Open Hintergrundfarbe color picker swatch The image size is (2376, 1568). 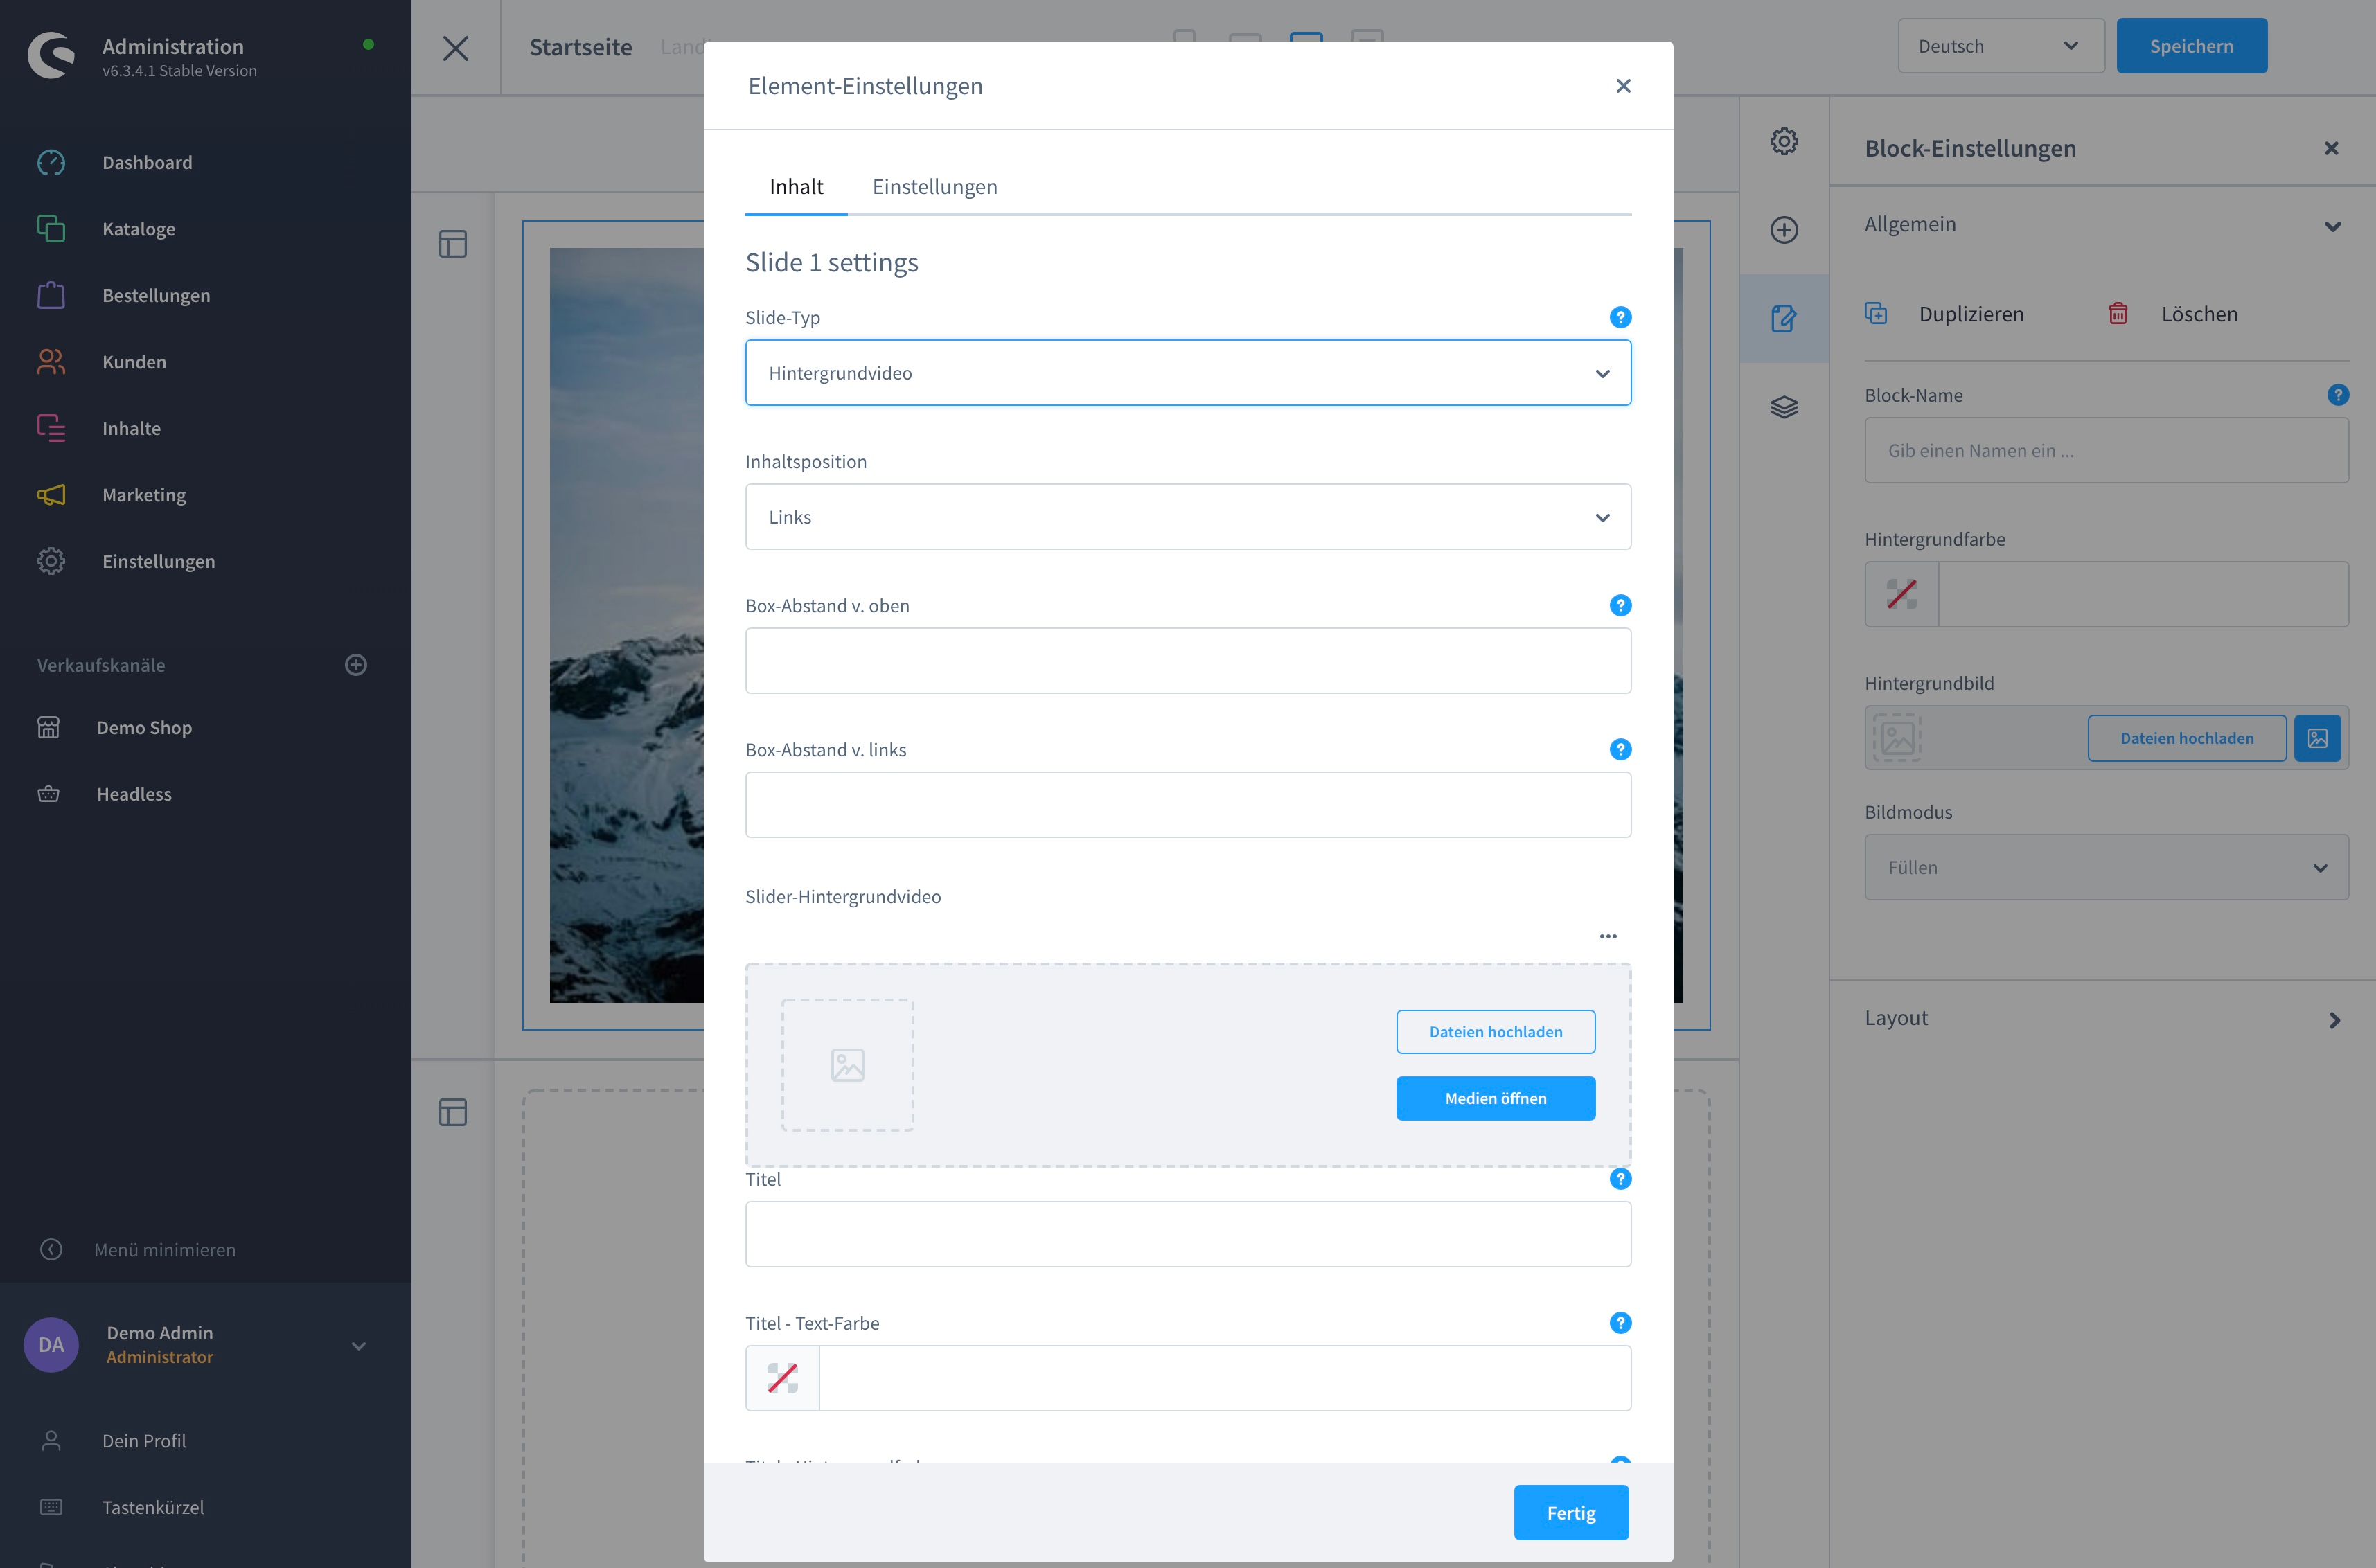click(1902, 594)
